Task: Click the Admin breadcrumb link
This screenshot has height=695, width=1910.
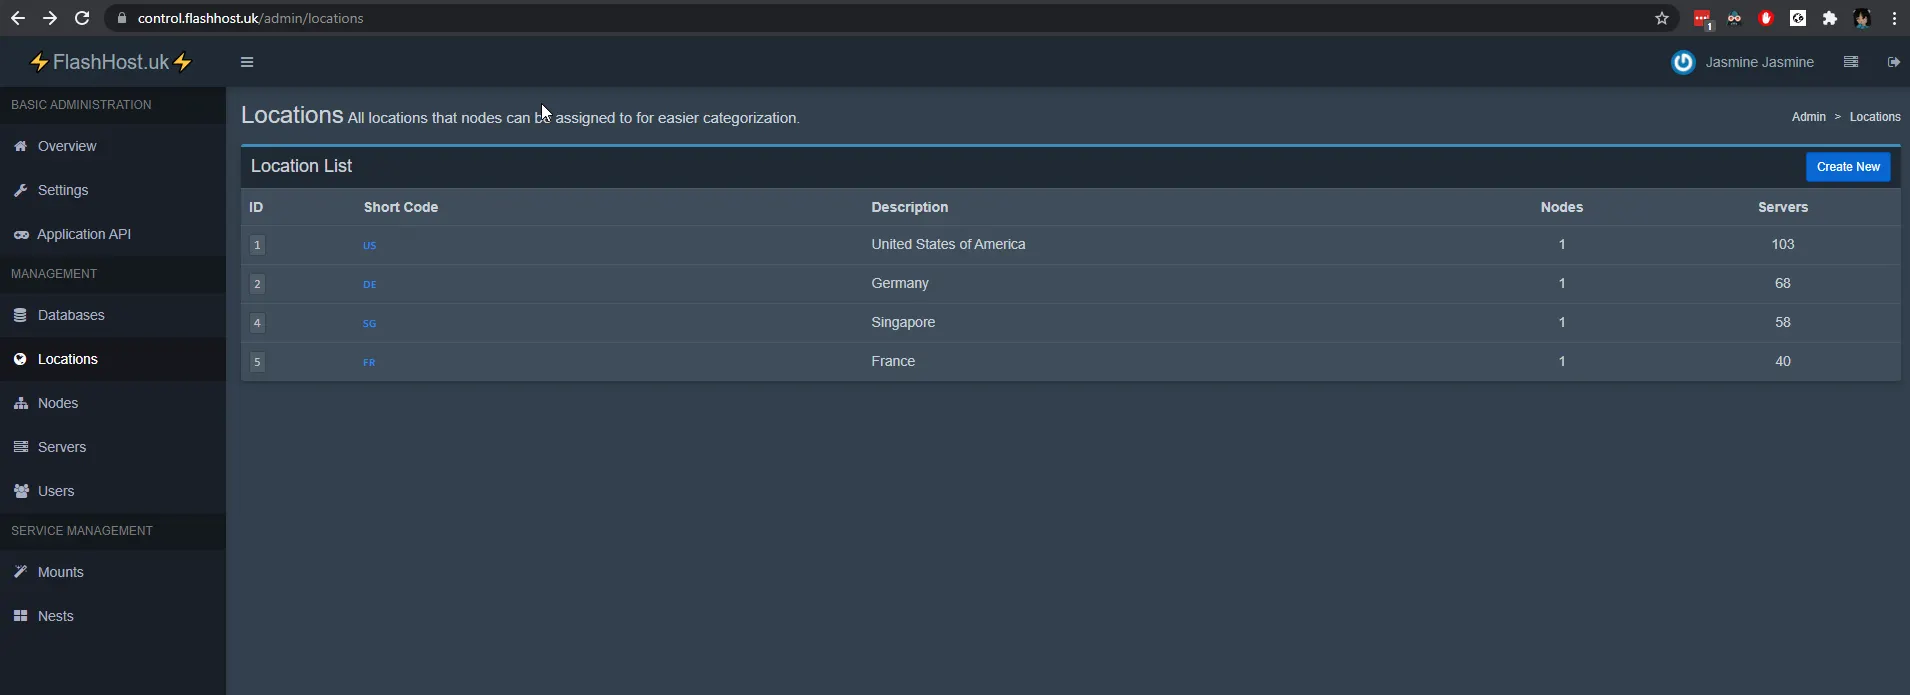Action: 1808,117
